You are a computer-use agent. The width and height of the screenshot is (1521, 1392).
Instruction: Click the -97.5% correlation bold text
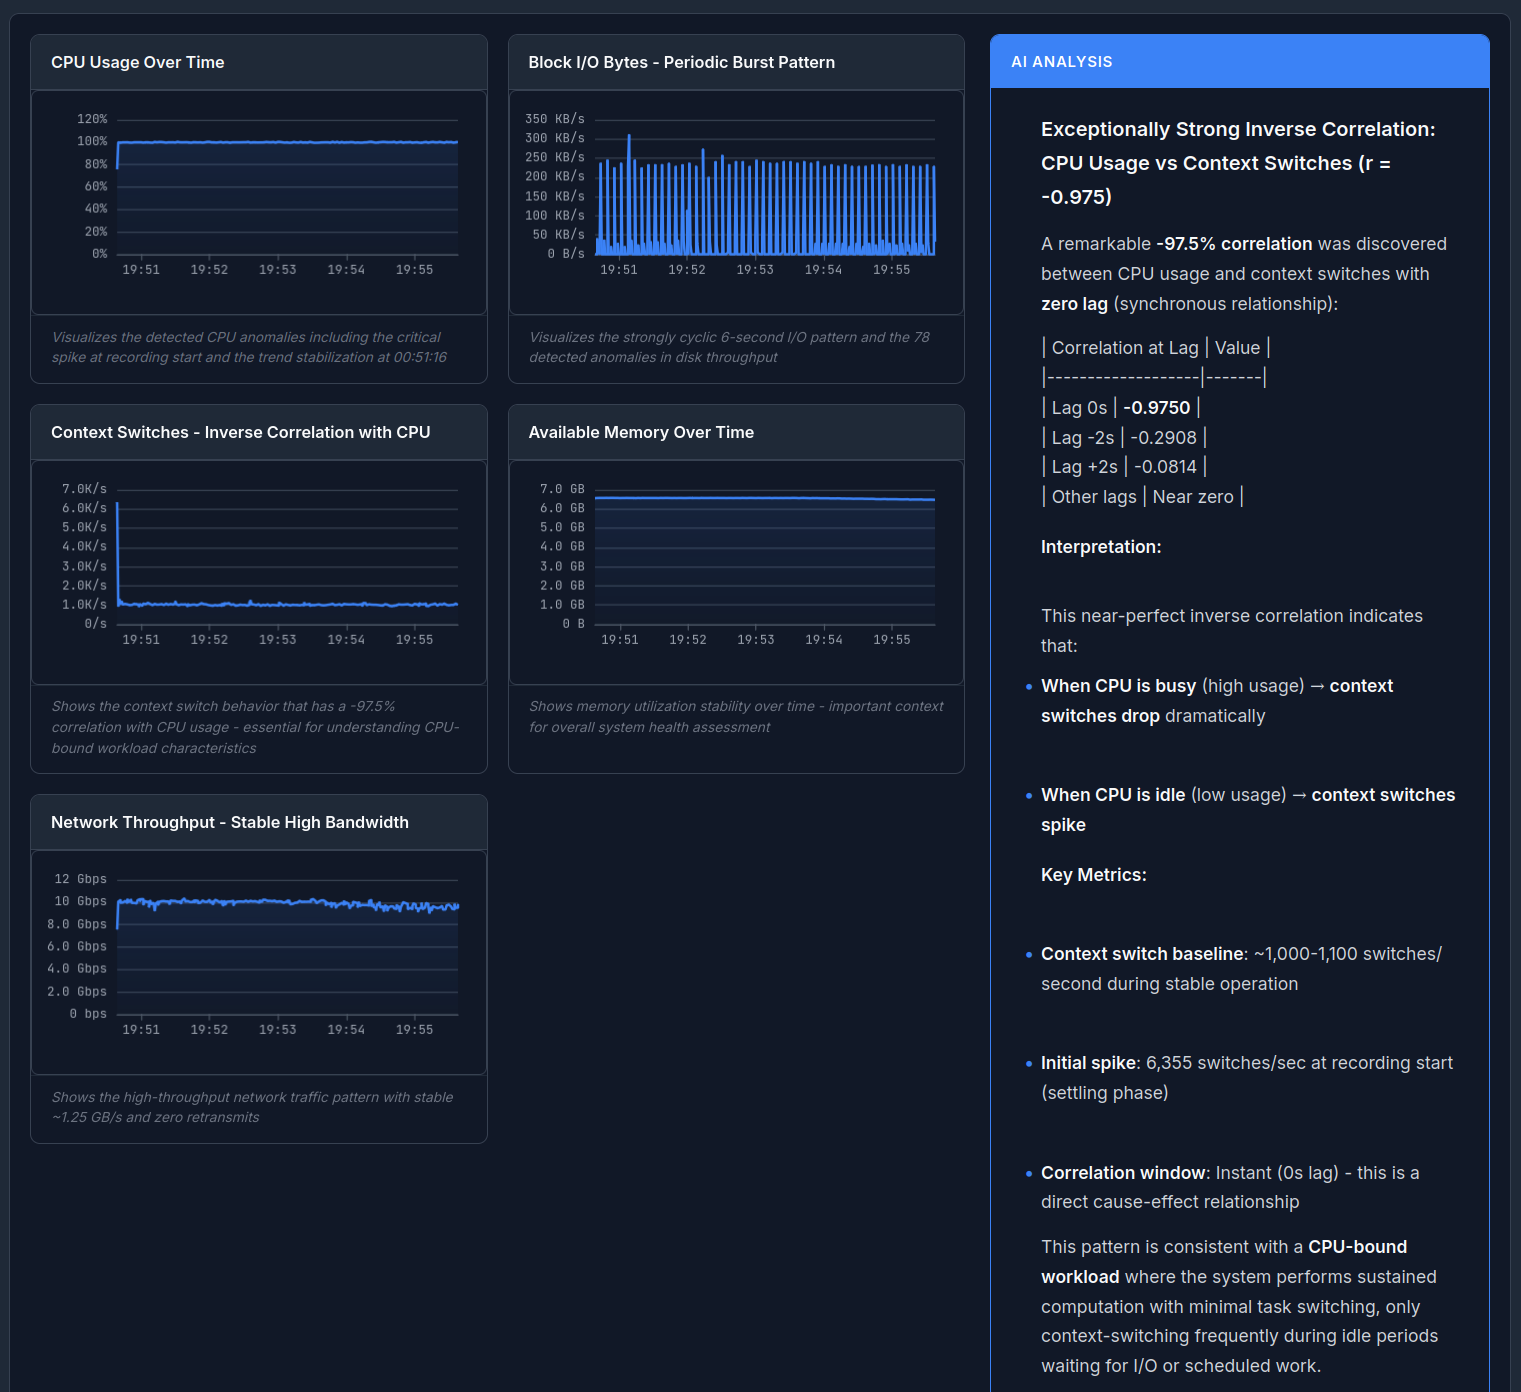[x=1234, y=244]
